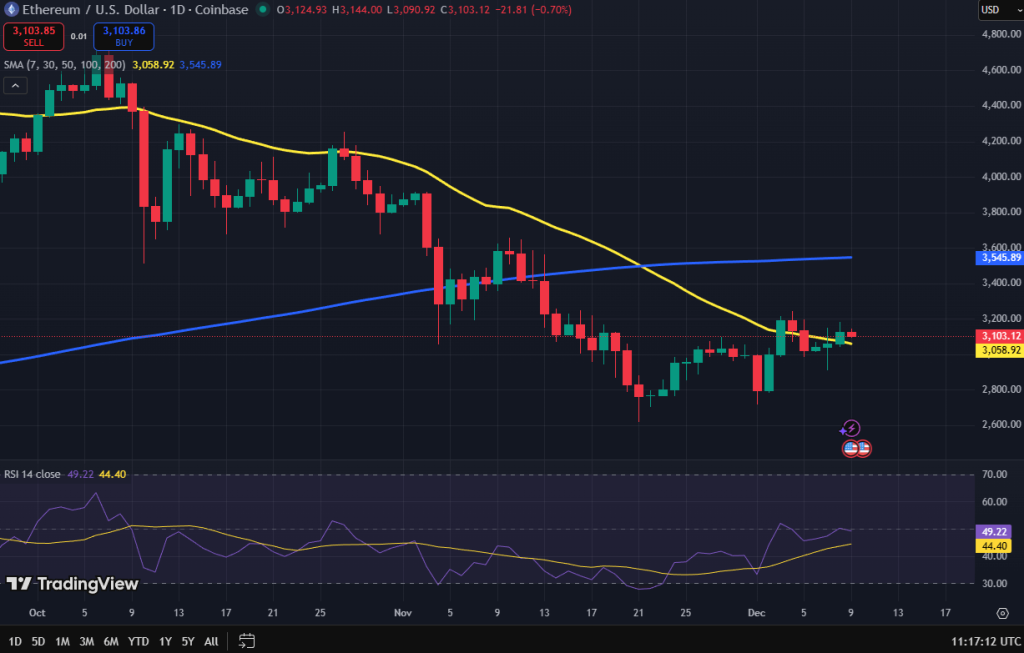The height and width of the screenshot is (653, 1024).
Task: Click the 0.01 spread value between buttons
Action: (x=78, y=37)
